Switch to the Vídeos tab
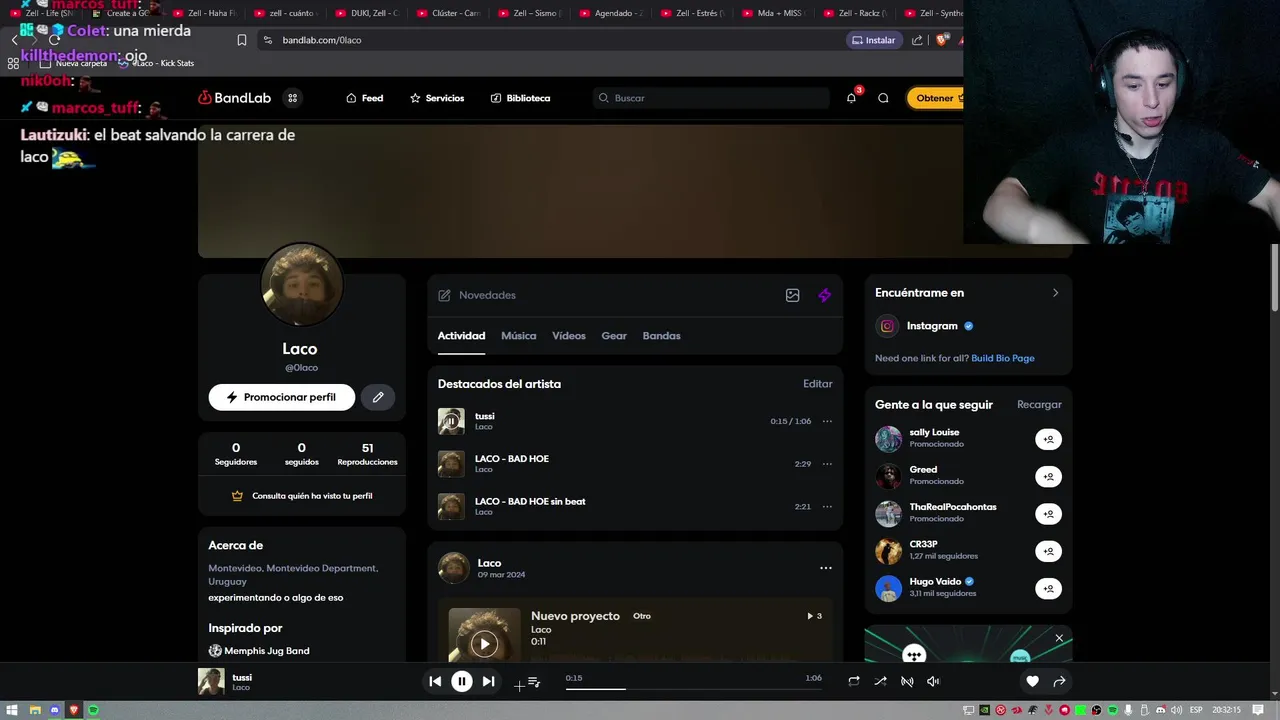 point(569,336)
